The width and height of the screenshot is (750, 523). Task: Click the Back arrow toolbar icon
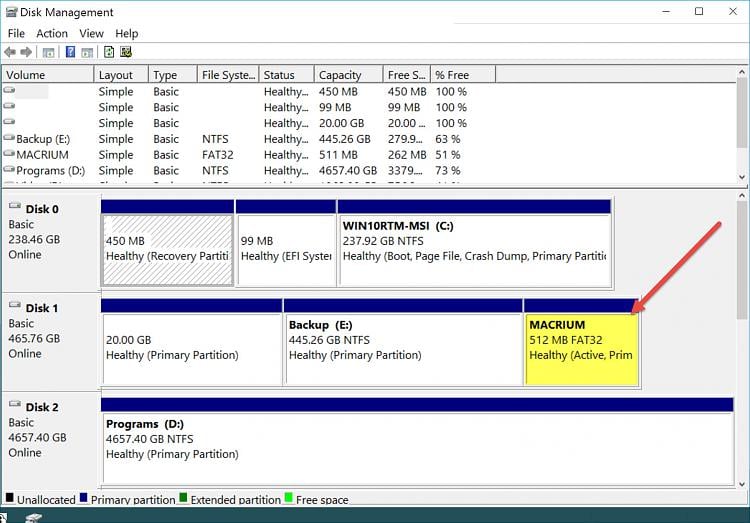pyautogui.click(x=10, y=52)
